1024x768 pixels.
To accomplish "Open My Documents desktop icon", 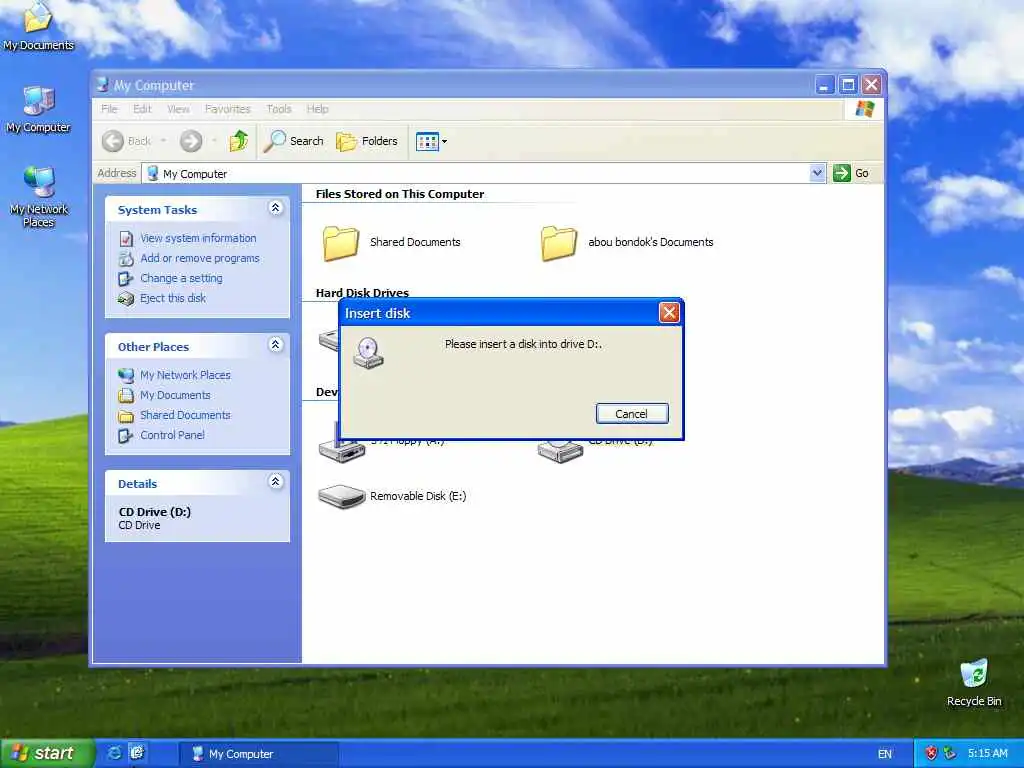I will pyautogui.click(x=39, y=26).
